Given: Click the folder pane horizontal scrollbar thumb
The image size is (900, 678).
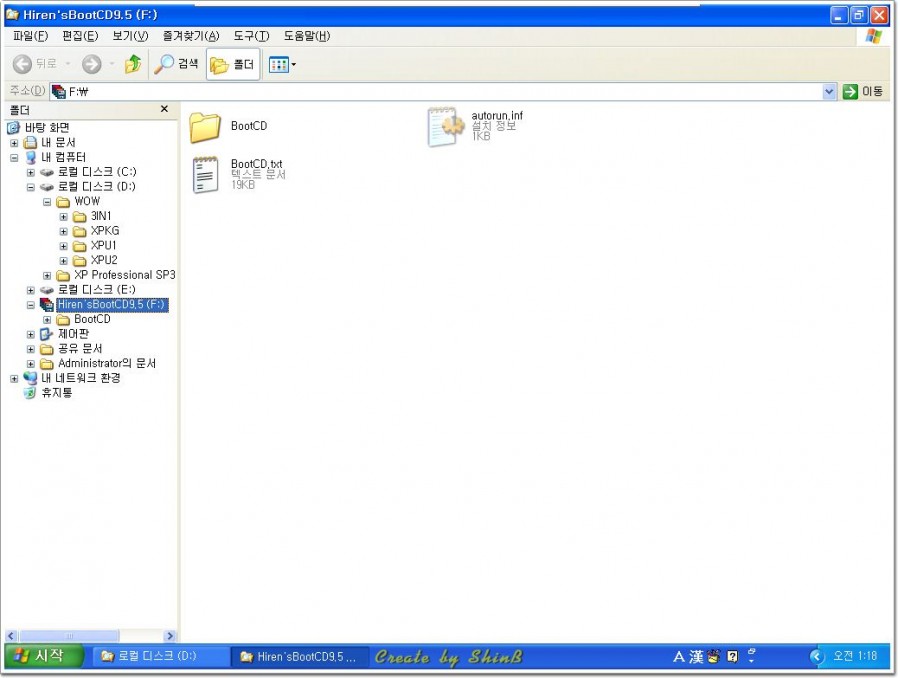Looking at the screenshot, I should pos(69,636).
